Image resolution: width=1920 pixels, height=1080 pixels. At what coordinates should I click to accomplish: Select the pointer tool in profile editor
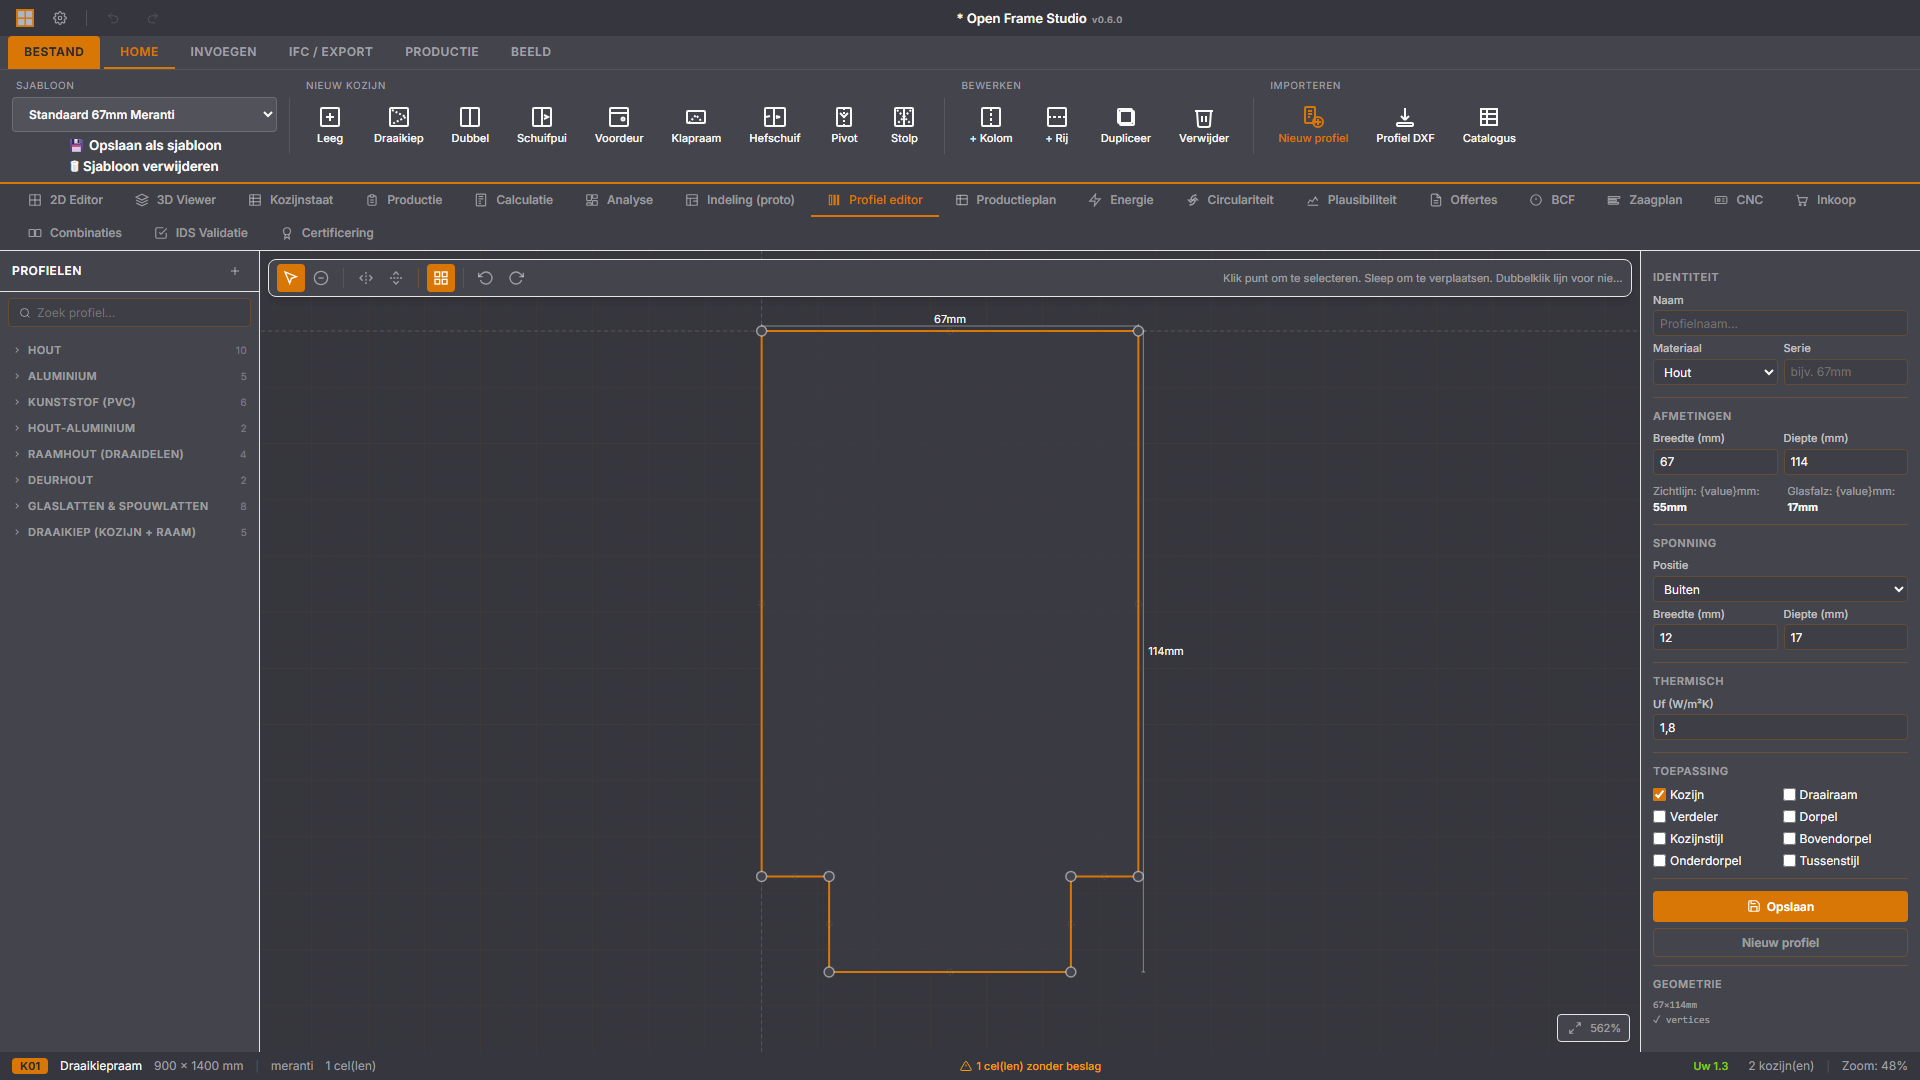[x=291, y=278]
